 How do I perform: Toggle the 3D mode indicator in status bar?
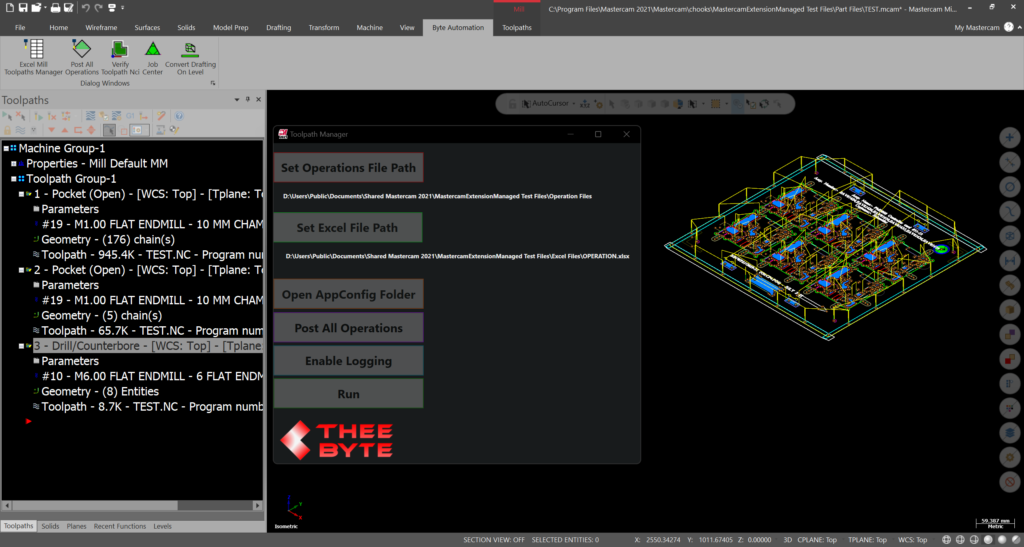tap(761, 540)
